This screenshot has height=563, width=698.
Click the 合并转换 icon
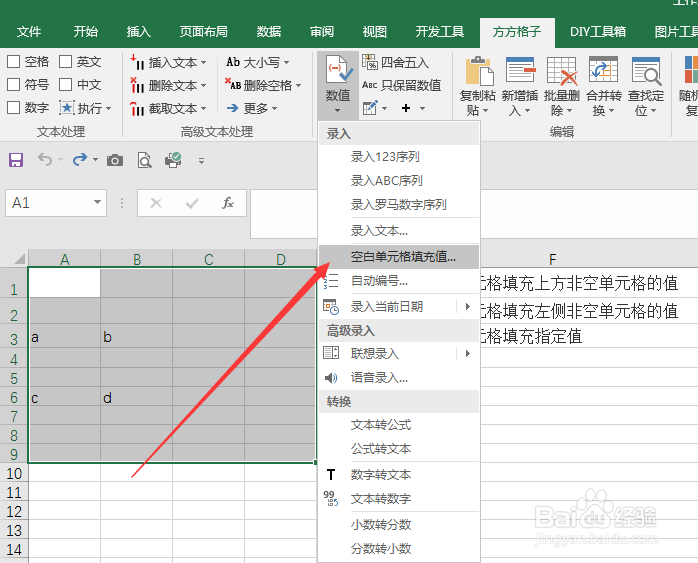[603, 70]
